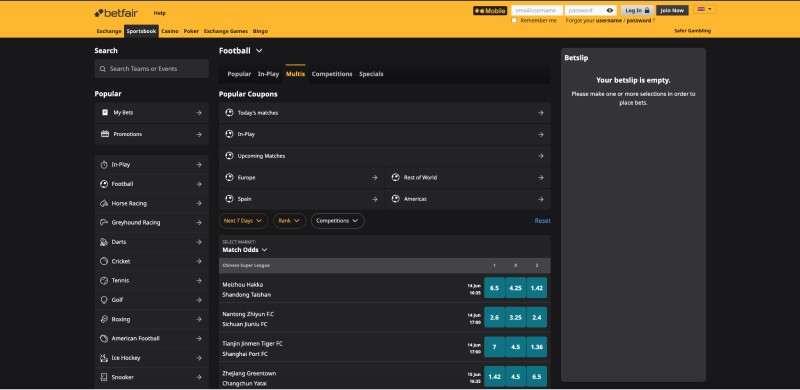This screenshot has height=390, width=800.
Task: Click forgot username link
Action: [x=609, y=20]
